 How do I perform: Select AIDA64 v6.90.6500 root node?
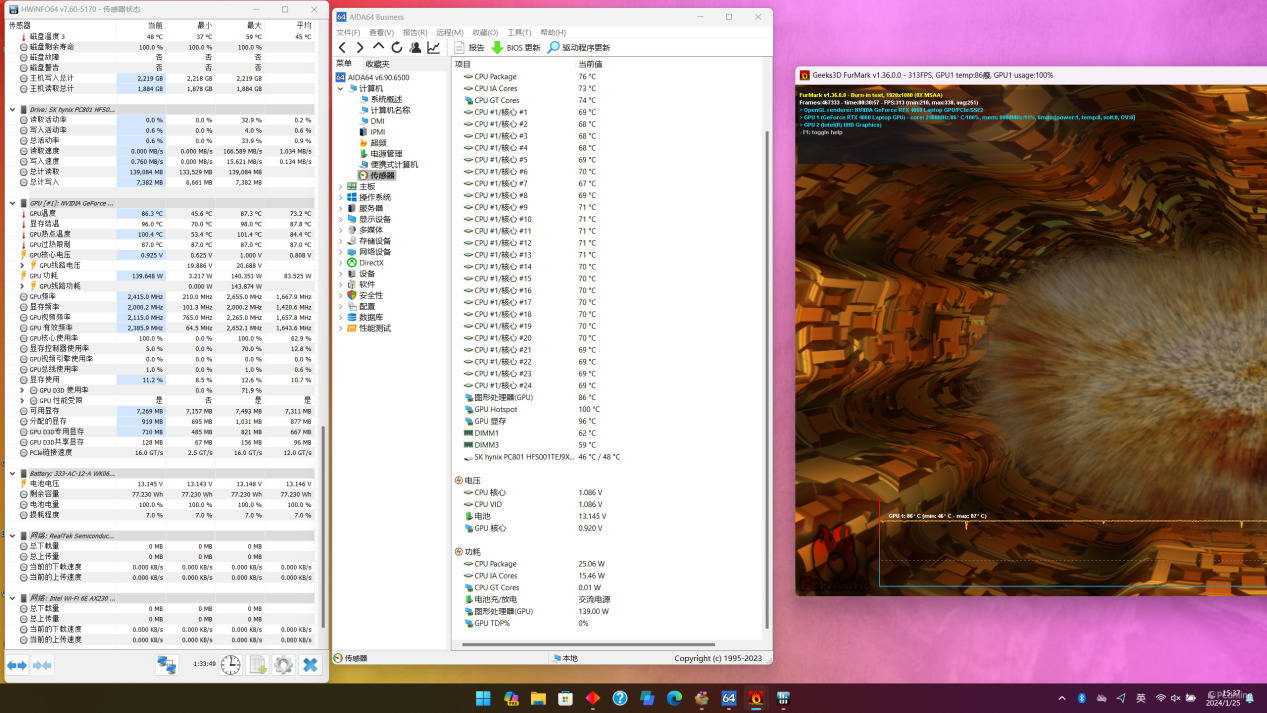point(378,77)
